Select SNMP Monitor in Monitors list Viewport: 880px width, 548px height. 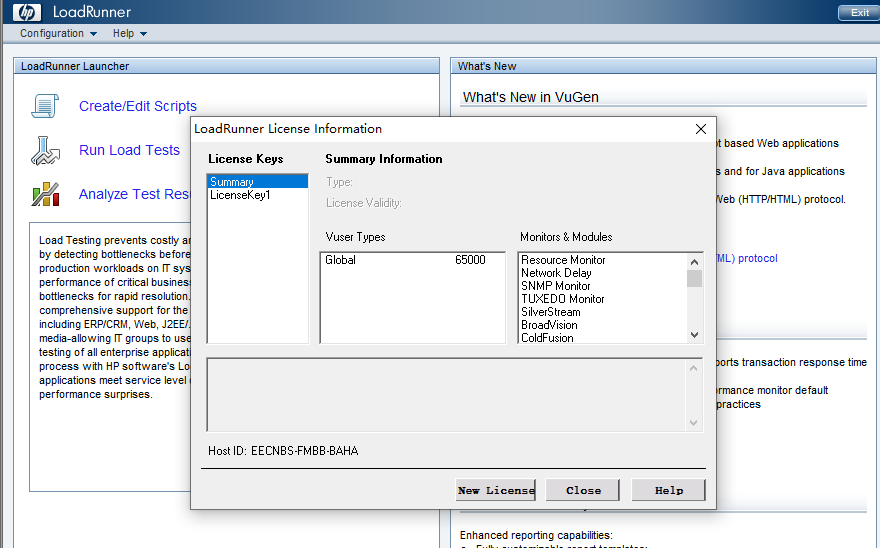coord(556,286)
